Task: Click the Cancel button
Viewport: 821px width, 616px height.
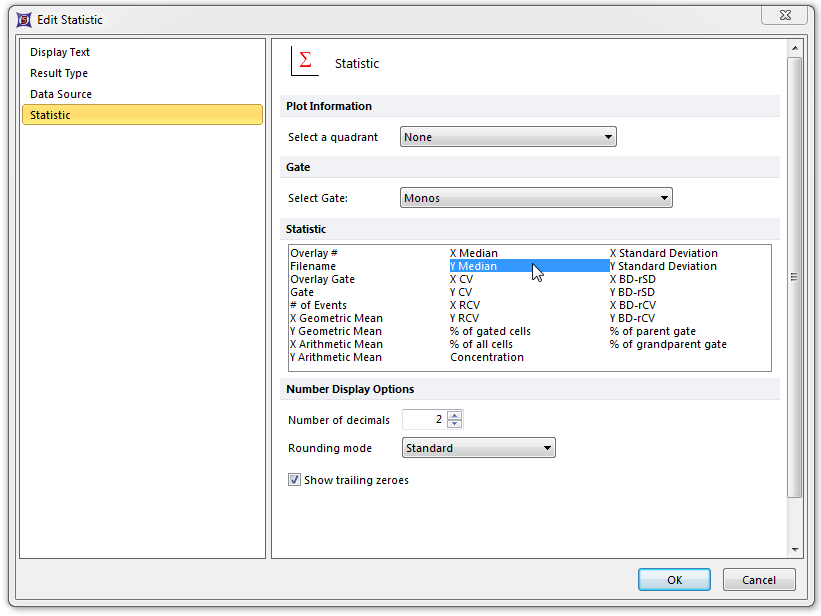Action: (x=759, y=580)
